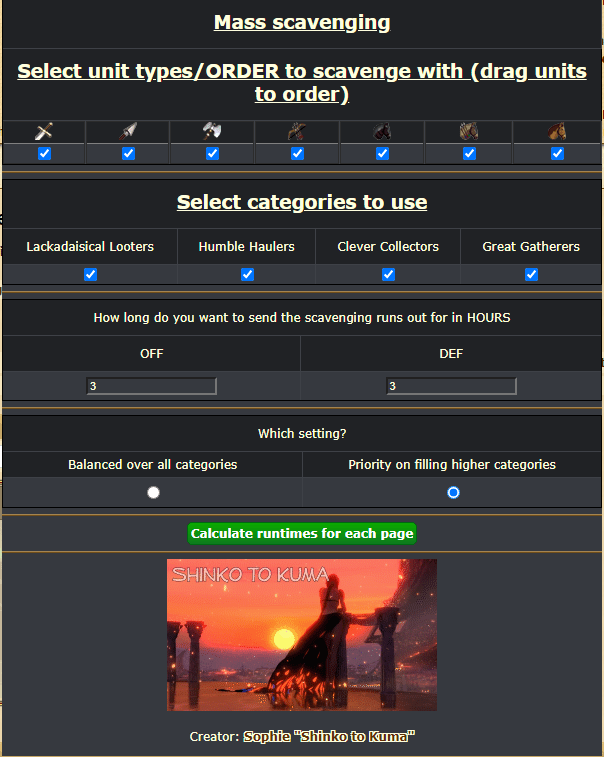Click the sword unit icon

(44, 131)
